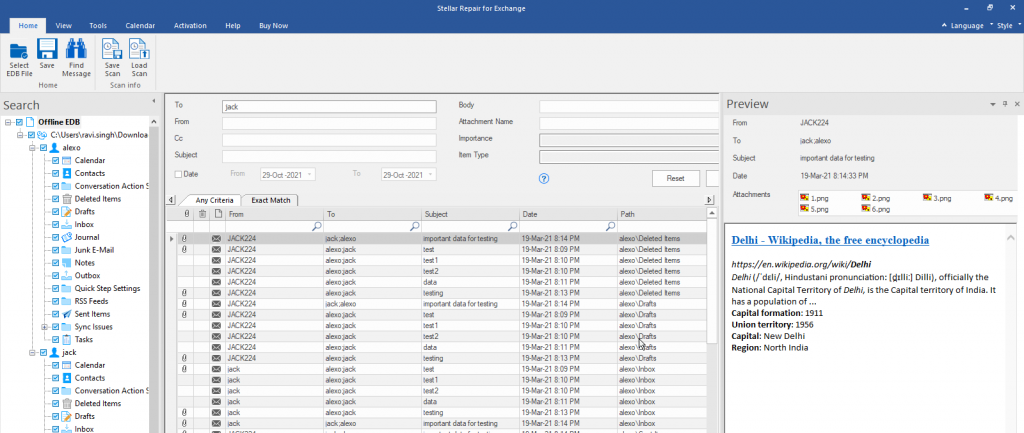Viewport: 1024px width, 433px height.
Task: Click the attachment column header paperclip icon
Action: pyautogui.click(x=187, y=214)
